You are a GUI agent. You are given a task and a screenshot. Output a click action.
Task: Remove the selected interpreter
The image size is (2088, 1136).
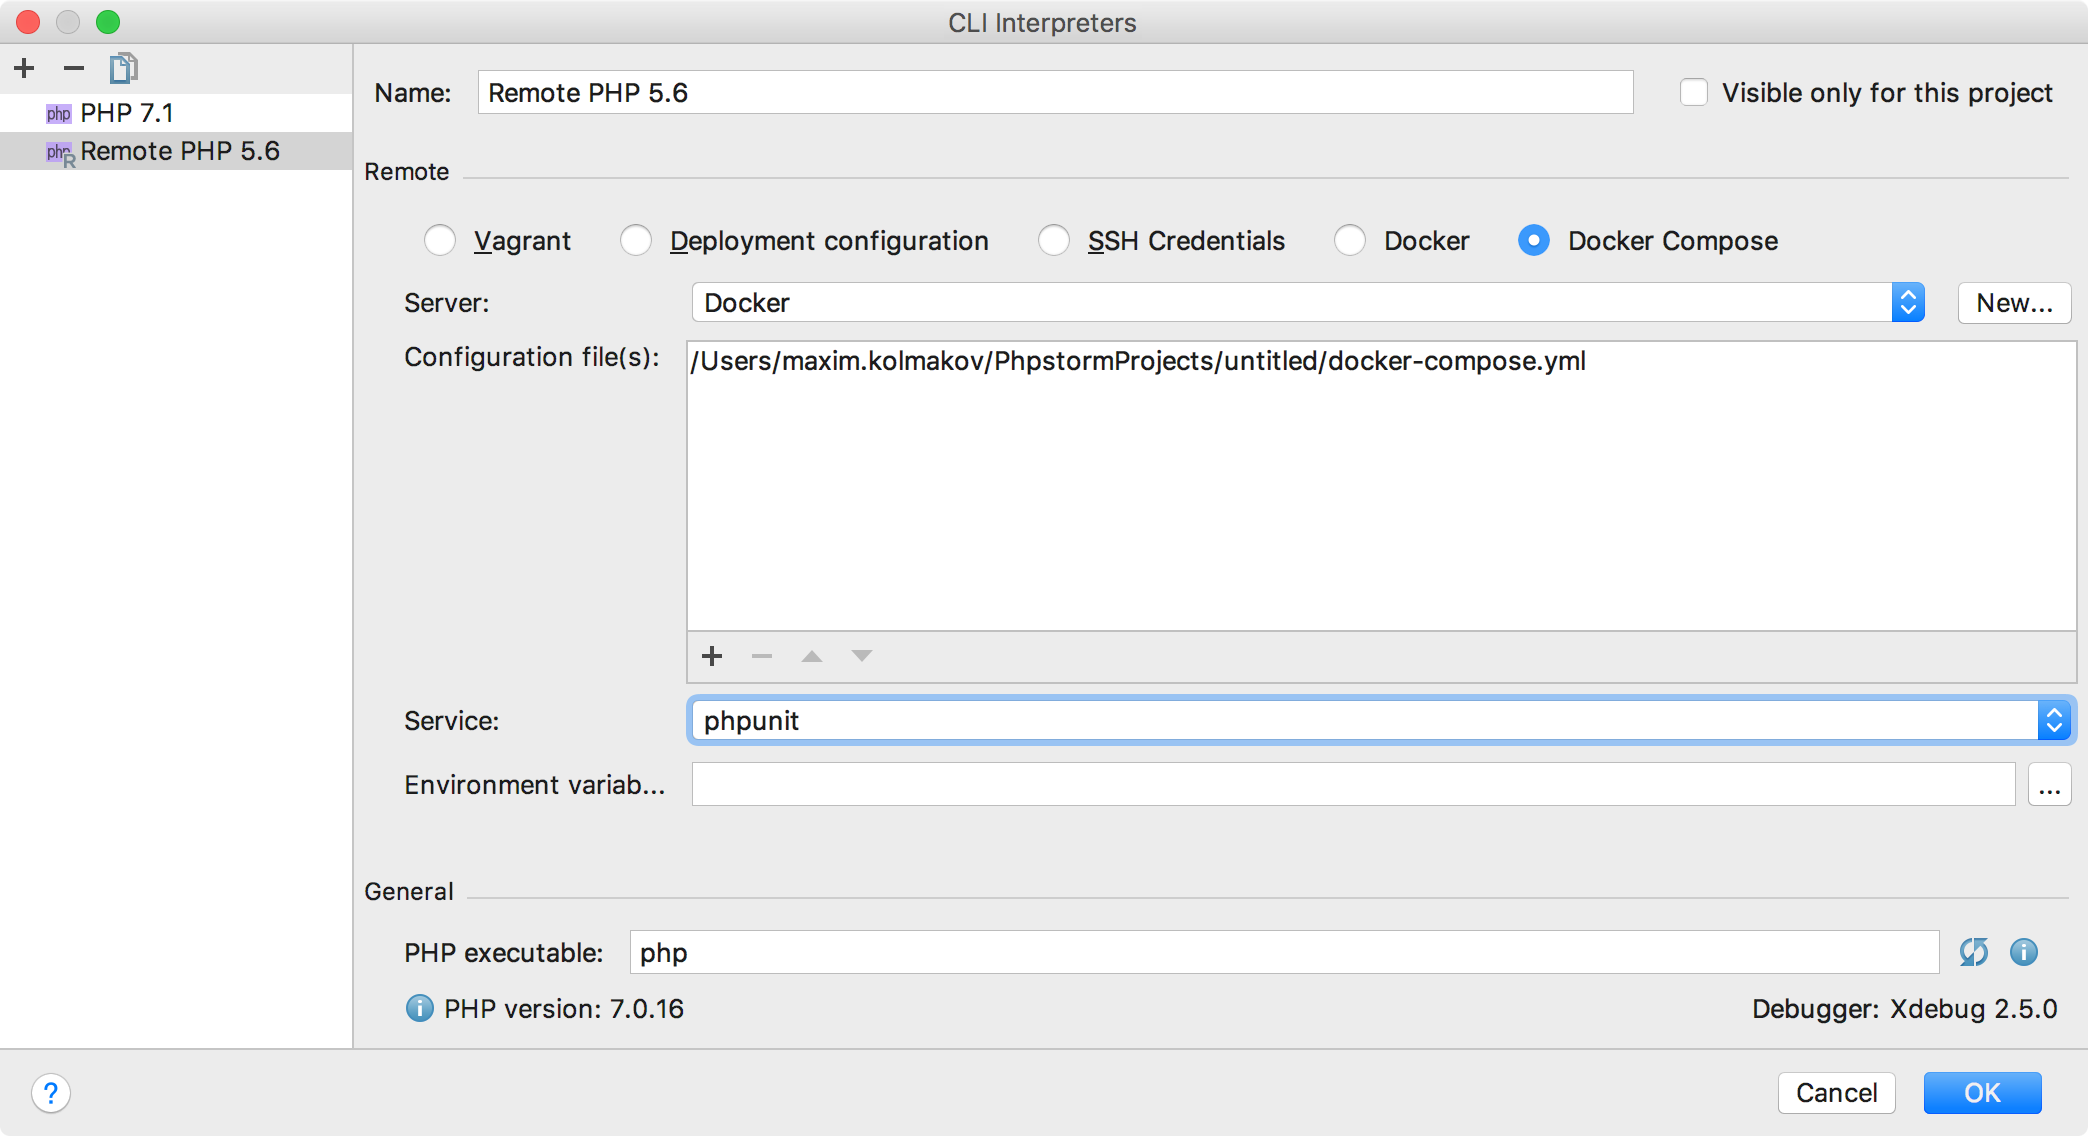tap(74, 69)
